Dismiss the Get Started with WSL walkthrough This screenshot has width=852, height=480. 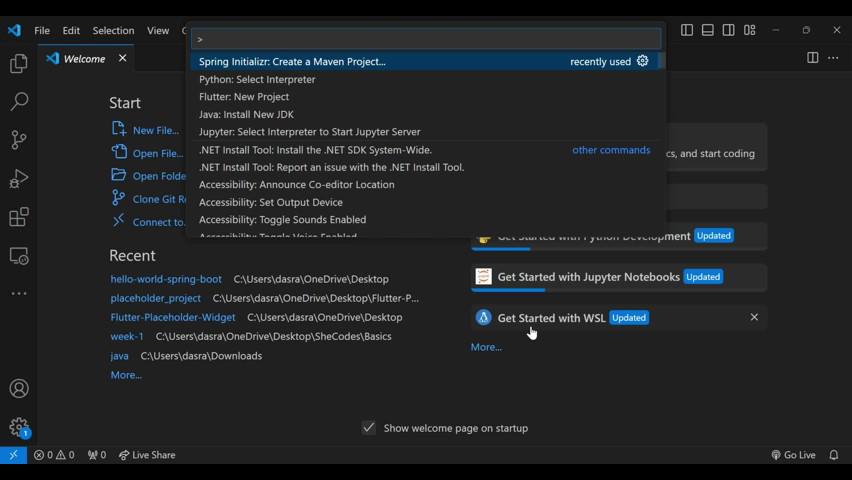click(x=754, y=317)
